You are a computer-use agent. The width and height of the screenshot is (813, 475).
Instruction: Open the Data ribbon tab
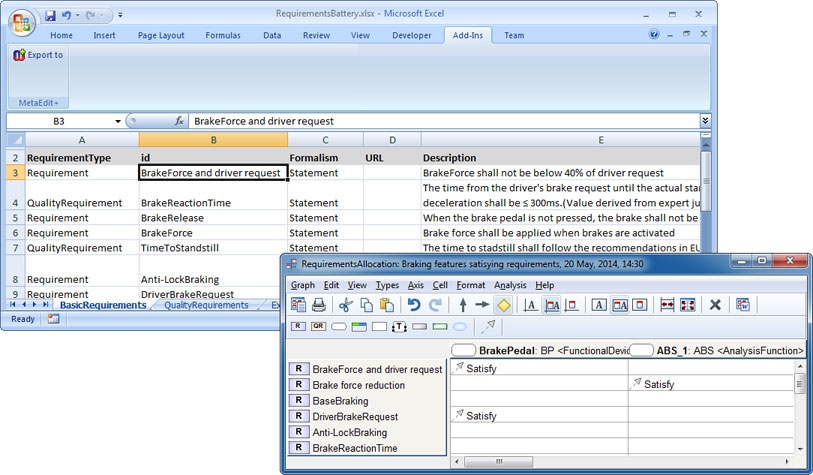[x=272, y=35]
